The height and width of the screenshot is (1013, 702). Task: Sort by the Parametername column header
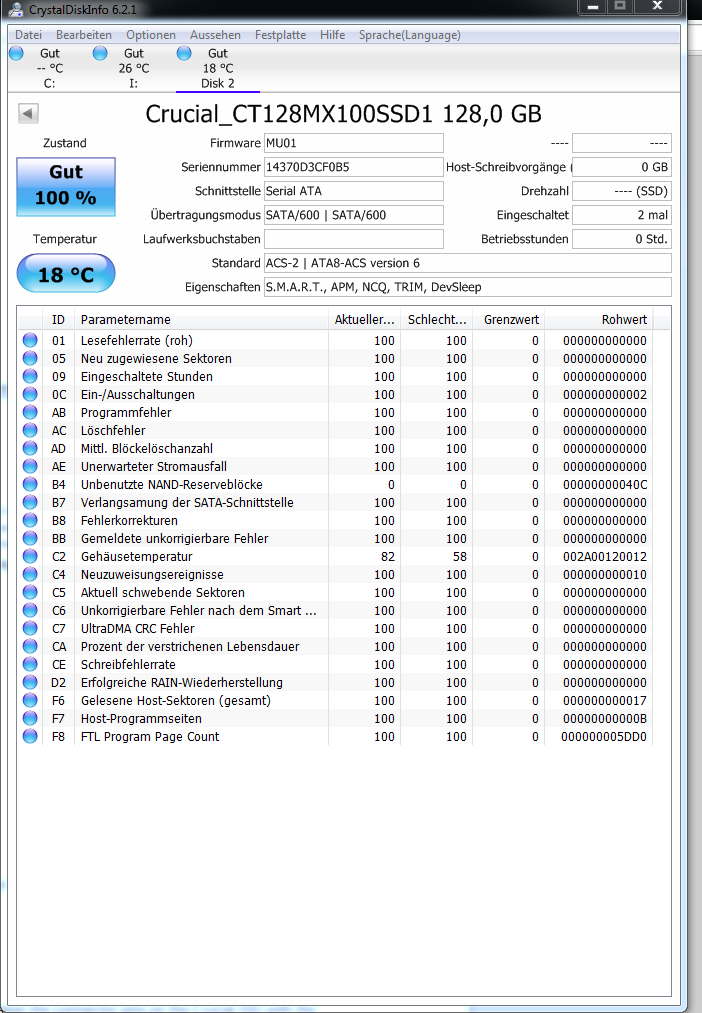[201, 320]
